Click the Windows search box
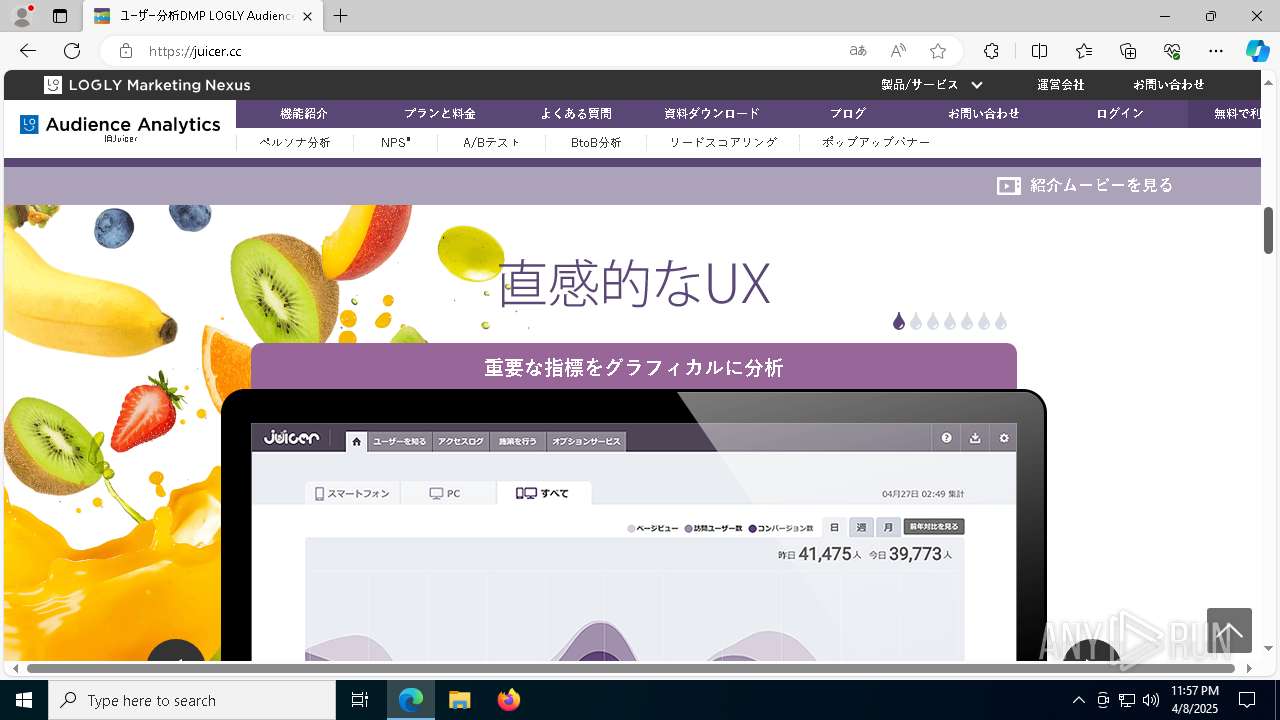1280x720 pixels. 192,700
